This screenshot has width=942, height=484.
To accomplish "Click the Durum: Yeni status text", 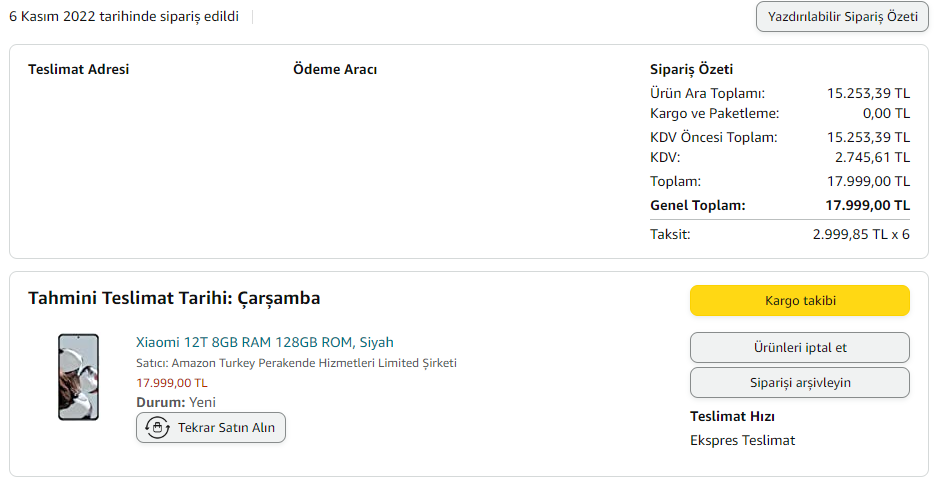I will click(176, 402).
